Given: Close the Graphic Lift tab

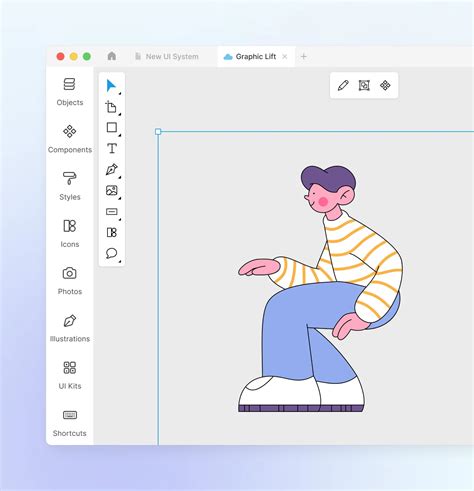Looking at the screenshot, I should 285,57.
